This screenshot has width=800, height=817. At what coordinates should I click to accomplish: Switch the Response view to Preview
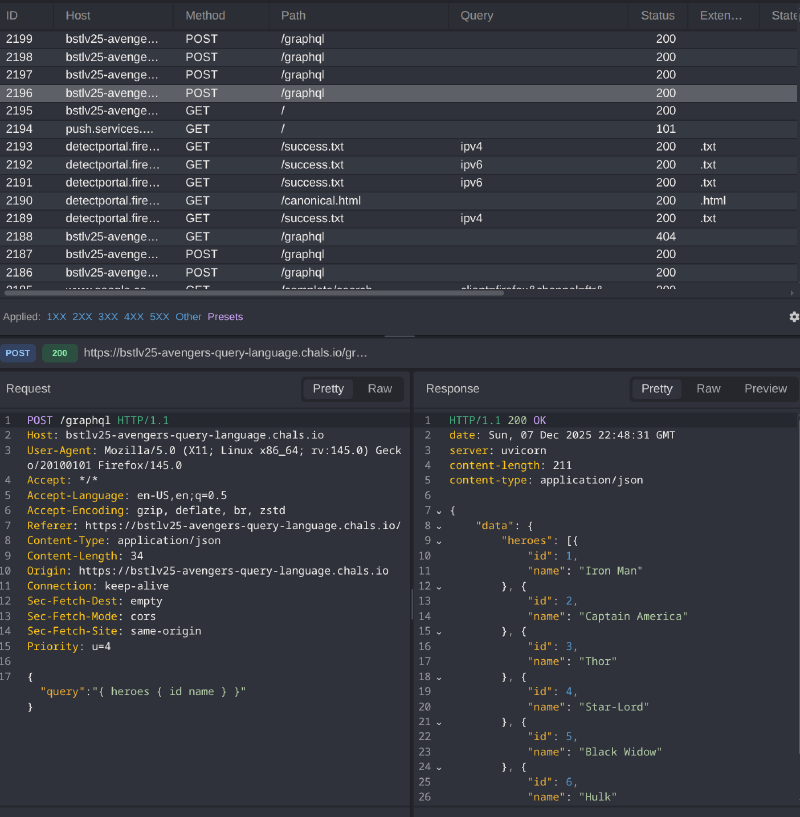click(765, 389)
